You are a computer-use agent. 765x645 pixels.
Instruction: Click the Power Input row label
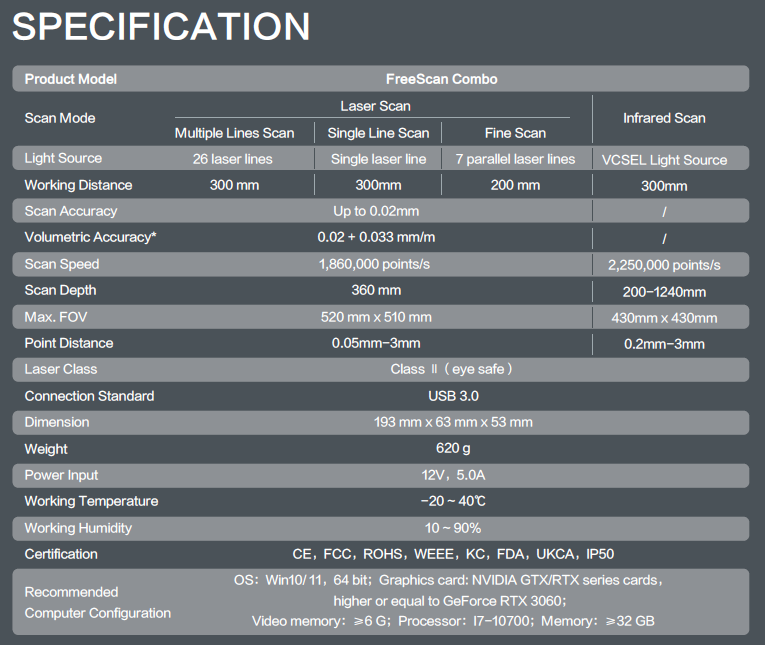pos(61,475)
